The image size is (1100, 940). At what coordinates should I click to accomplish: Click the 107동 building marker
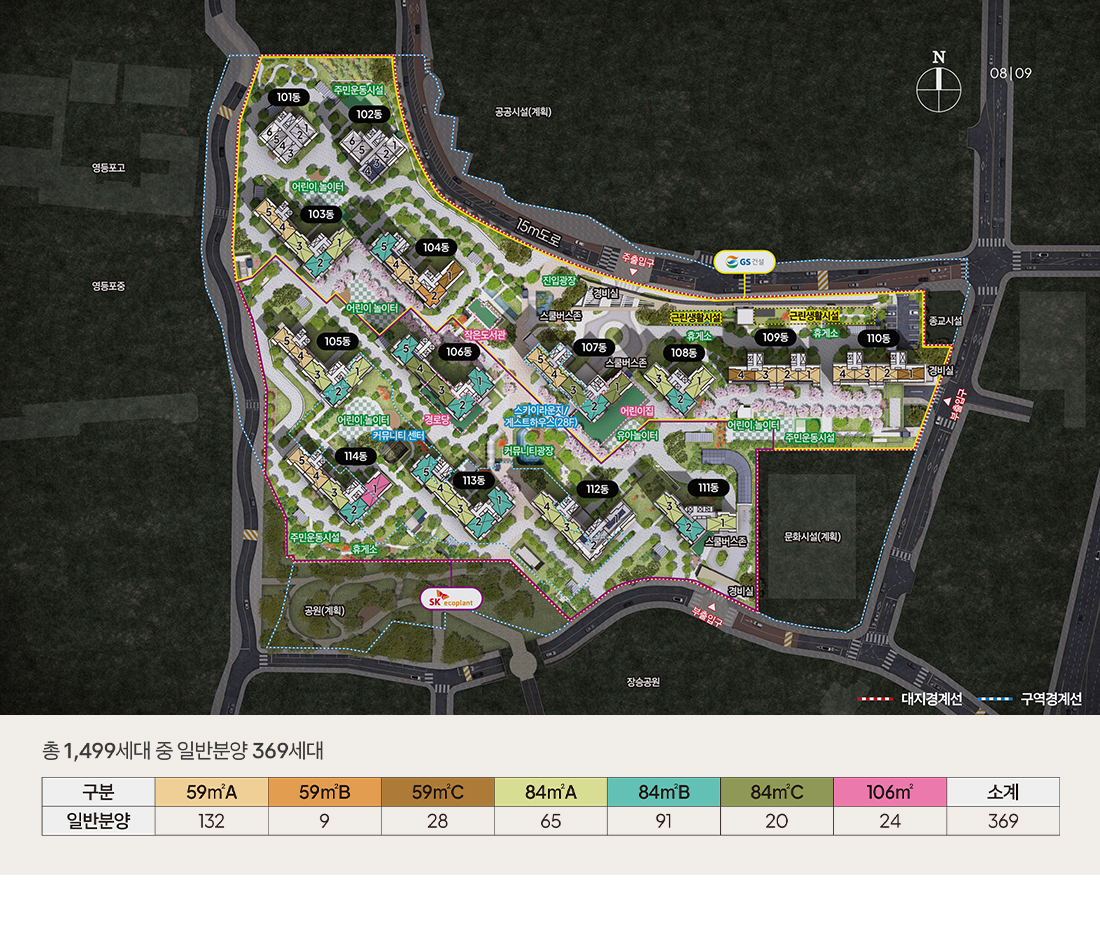594,347
